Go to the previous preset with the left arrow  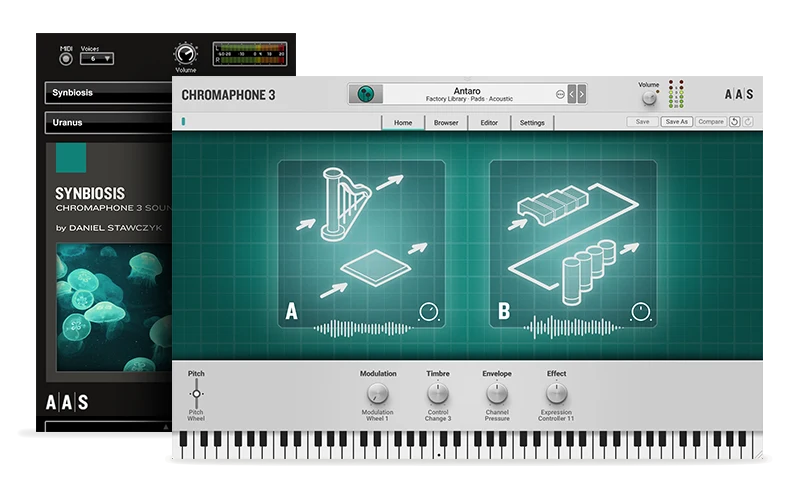pos(571,94)
